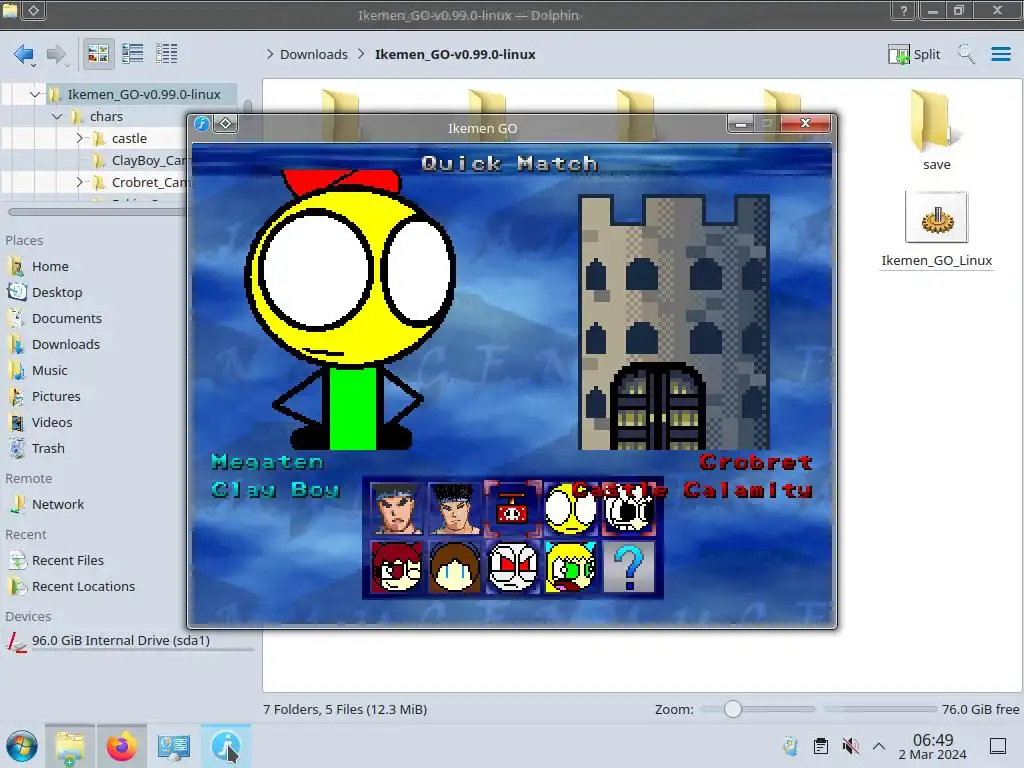
Task: Adjust the Zoom slider handle
Action: pos(733,709)
